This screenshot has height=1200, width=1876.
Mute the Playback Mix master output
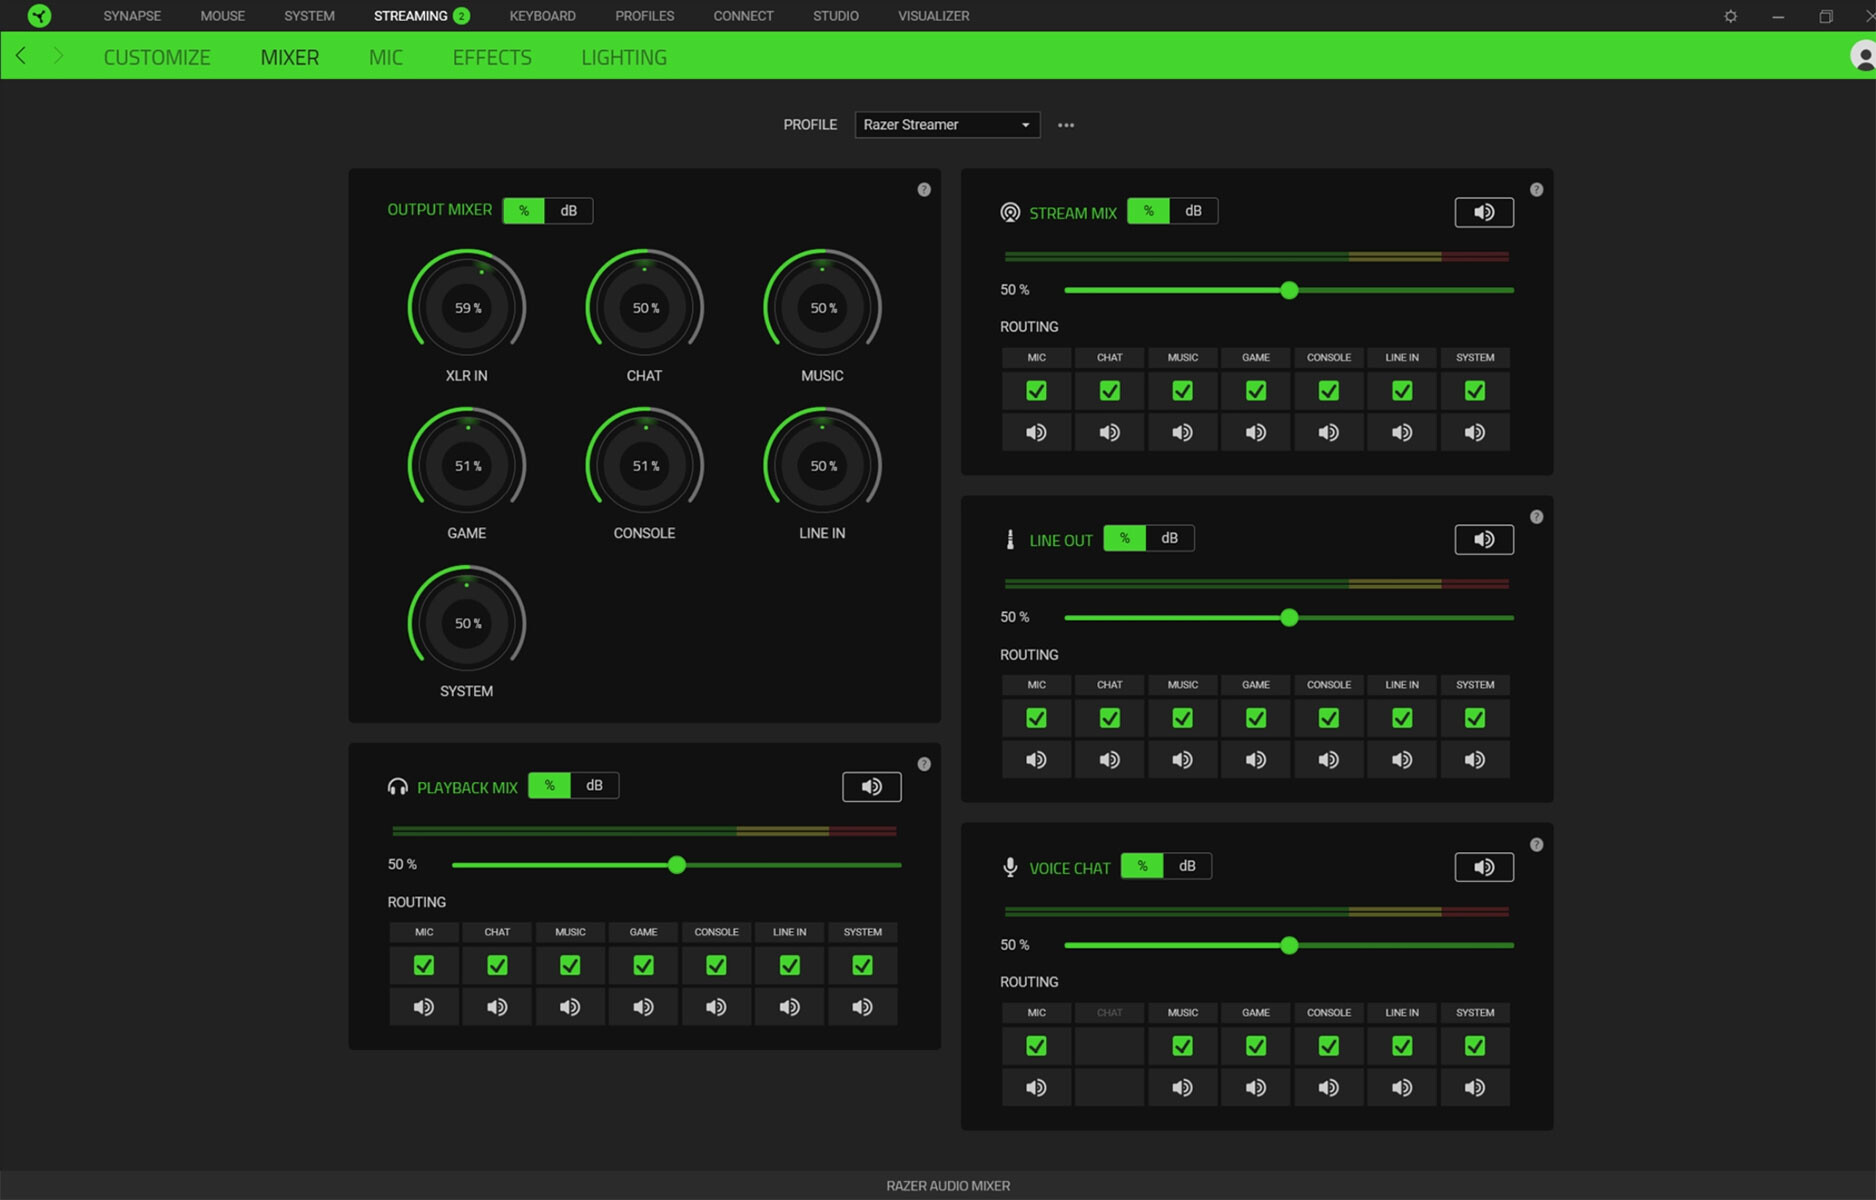click(871, 787)
